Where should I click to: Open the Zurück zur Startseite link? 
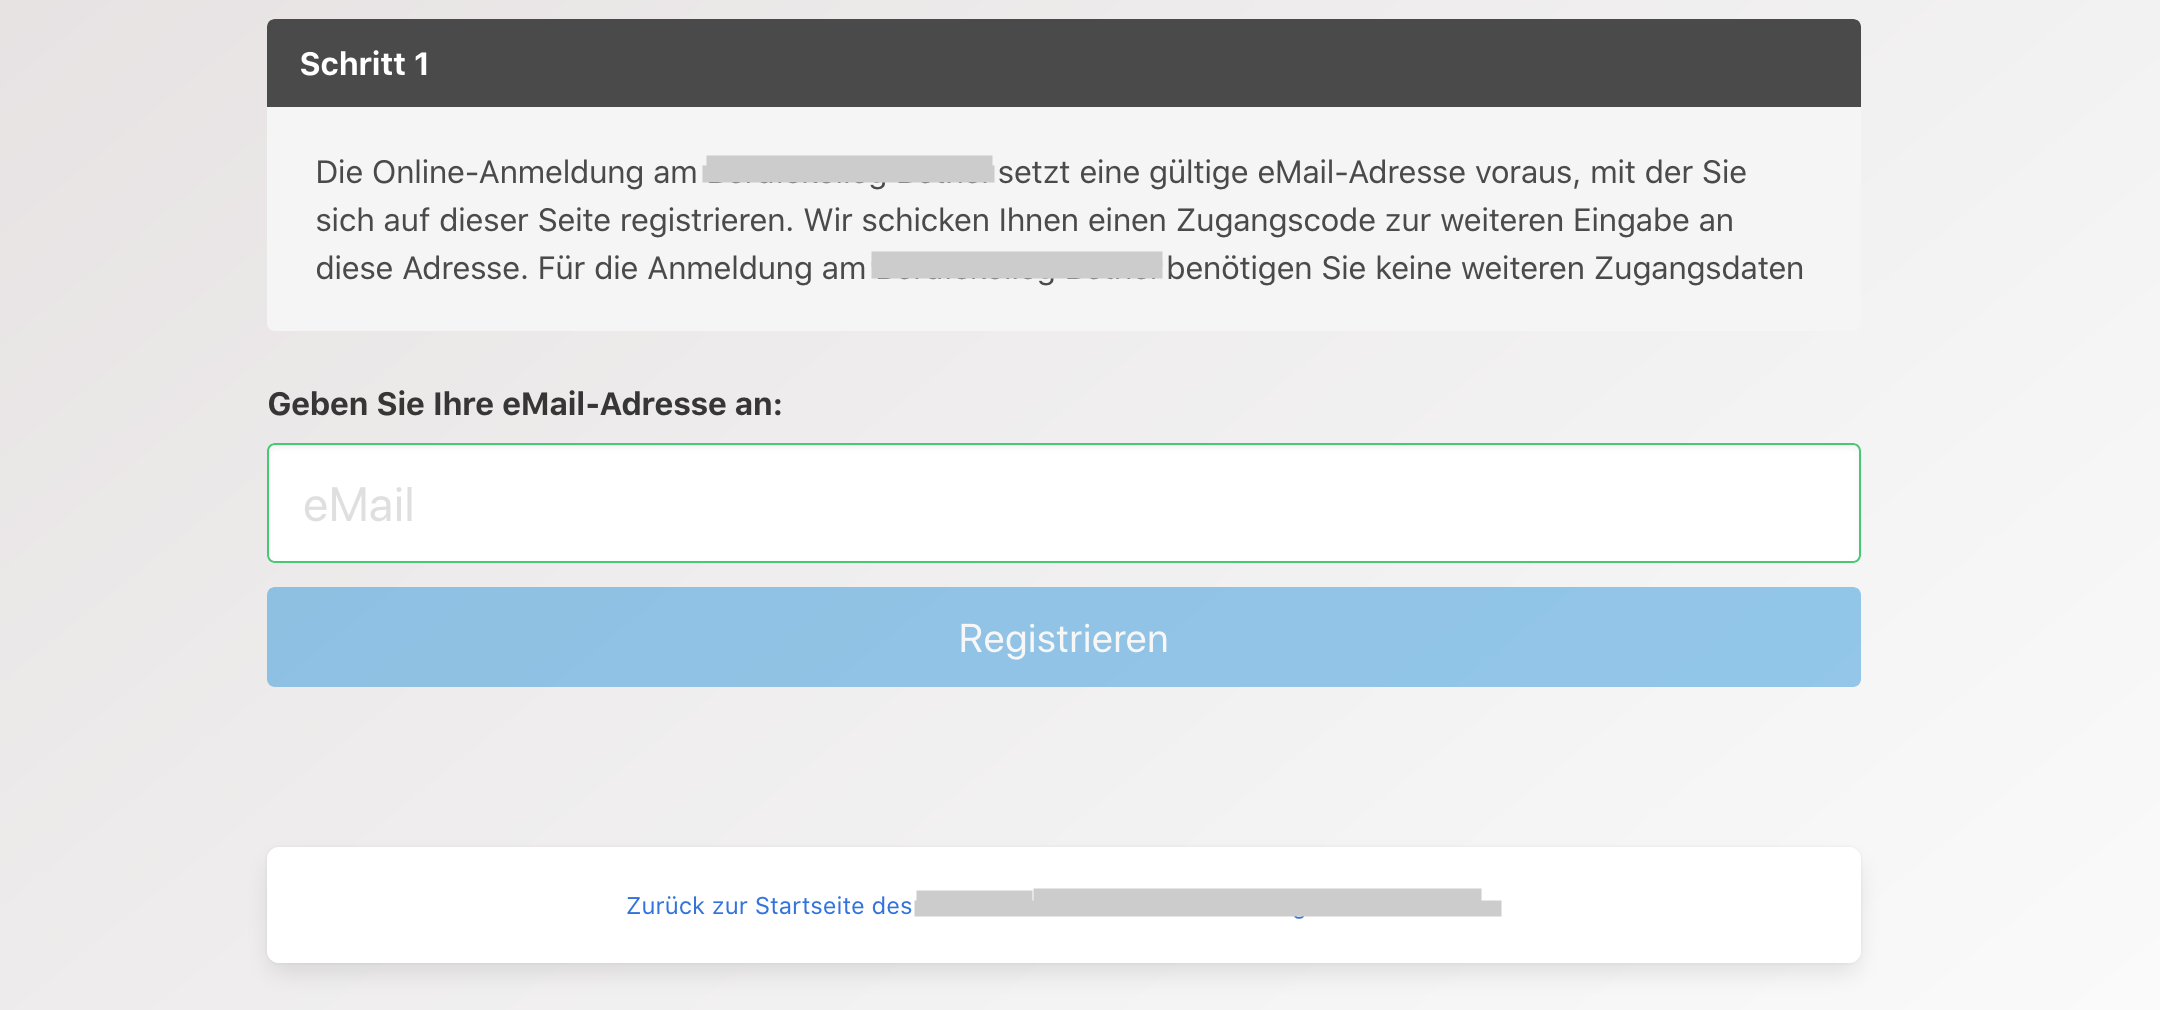pos(769,906)
